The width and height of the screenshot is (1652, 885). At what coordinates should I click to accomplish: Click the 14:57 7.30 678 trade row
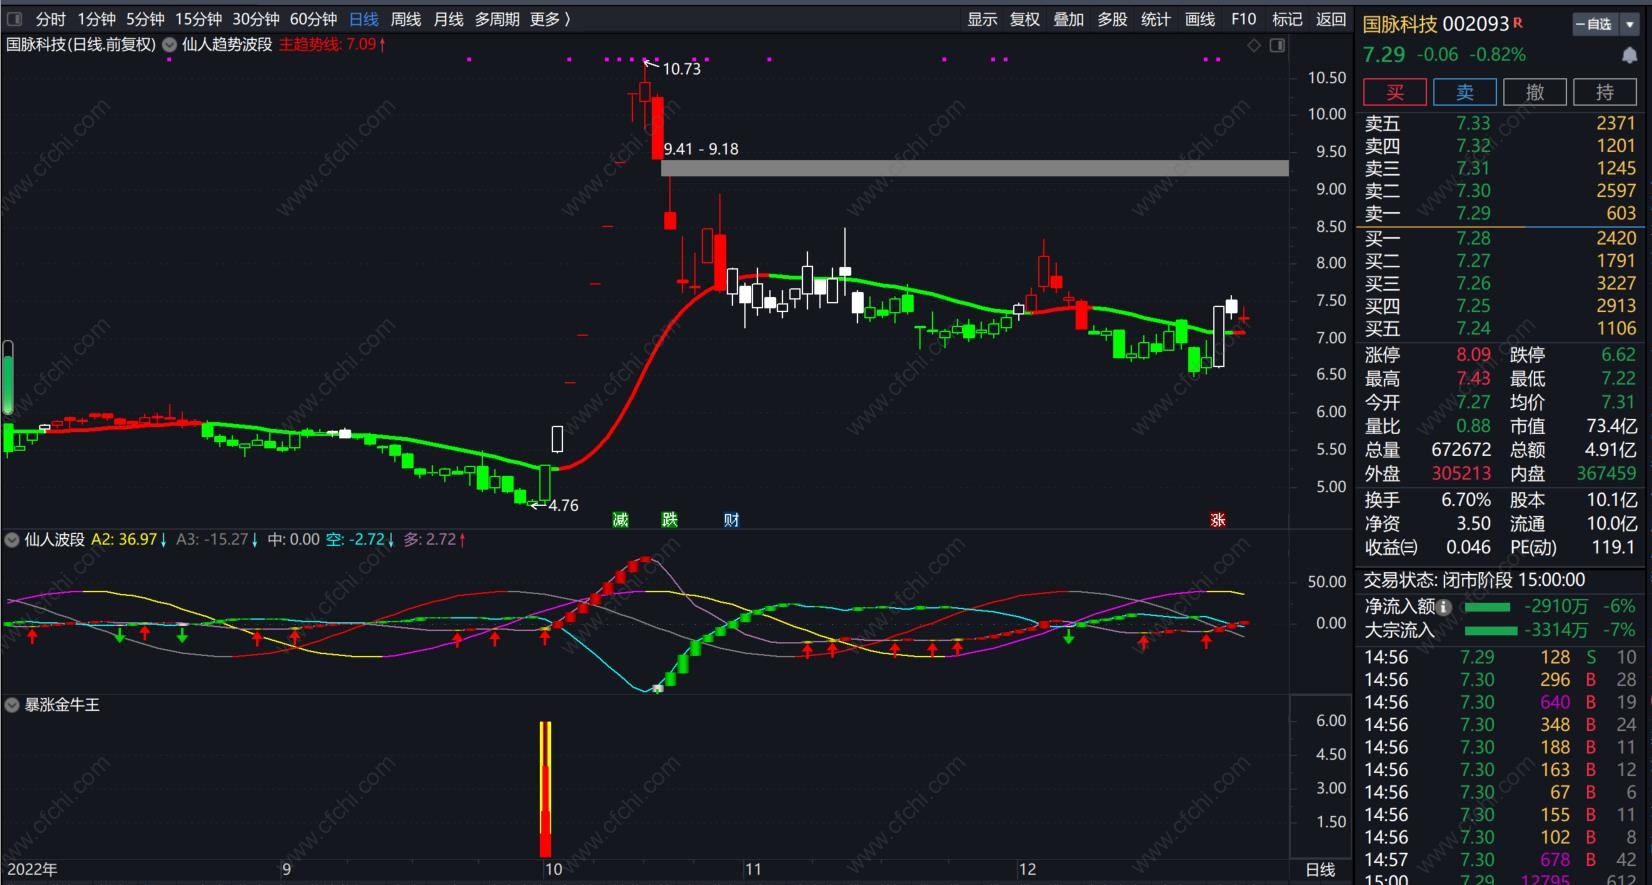point(1500,859)
